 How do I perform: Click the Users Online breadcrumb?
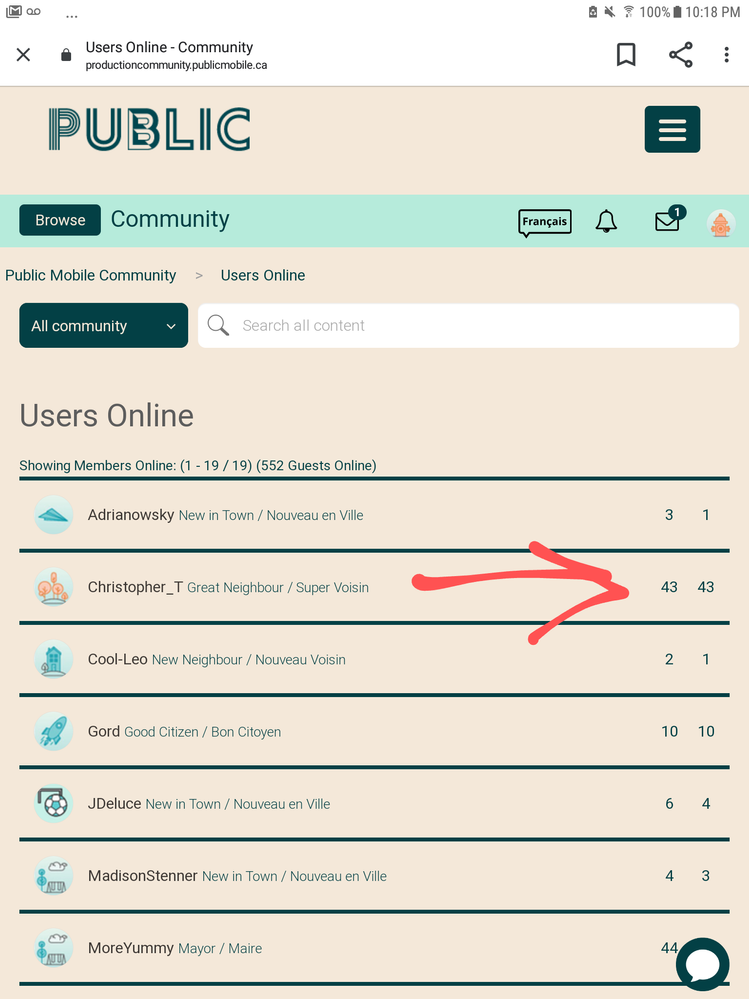coord(262,275)
